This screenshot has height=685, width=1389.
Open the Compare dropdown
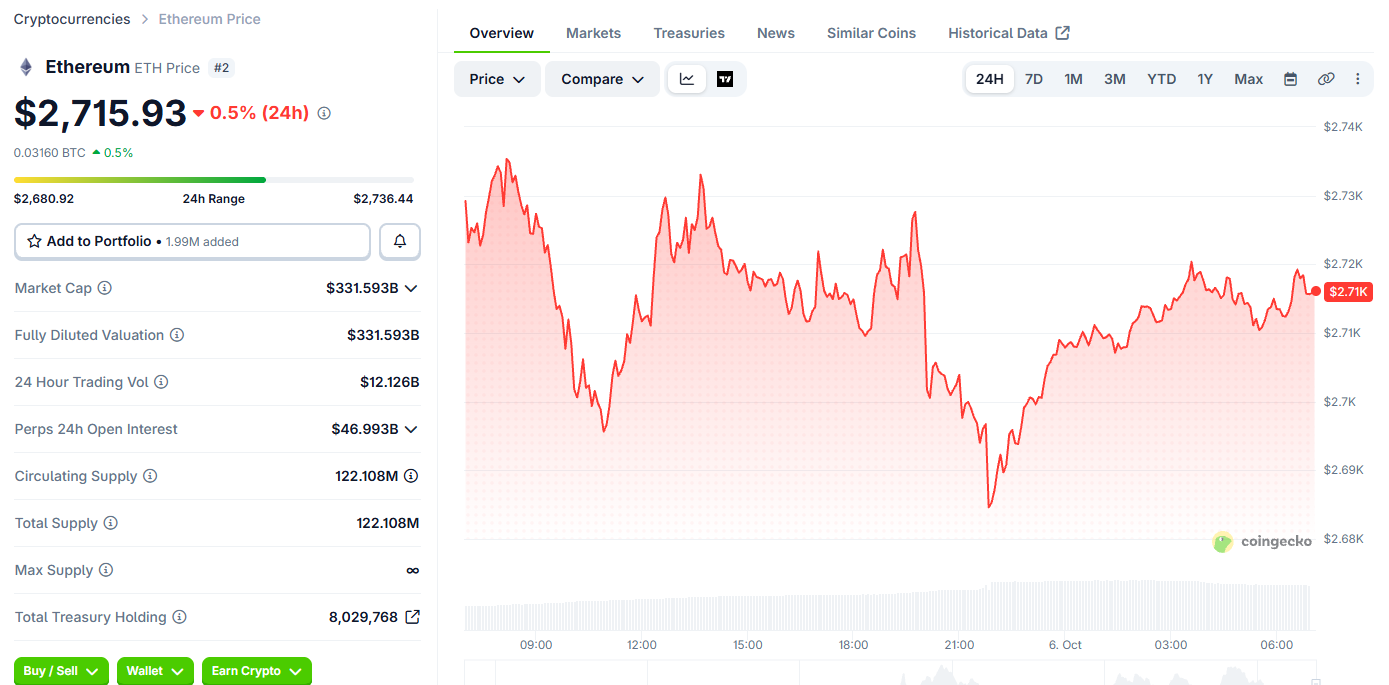602,79
